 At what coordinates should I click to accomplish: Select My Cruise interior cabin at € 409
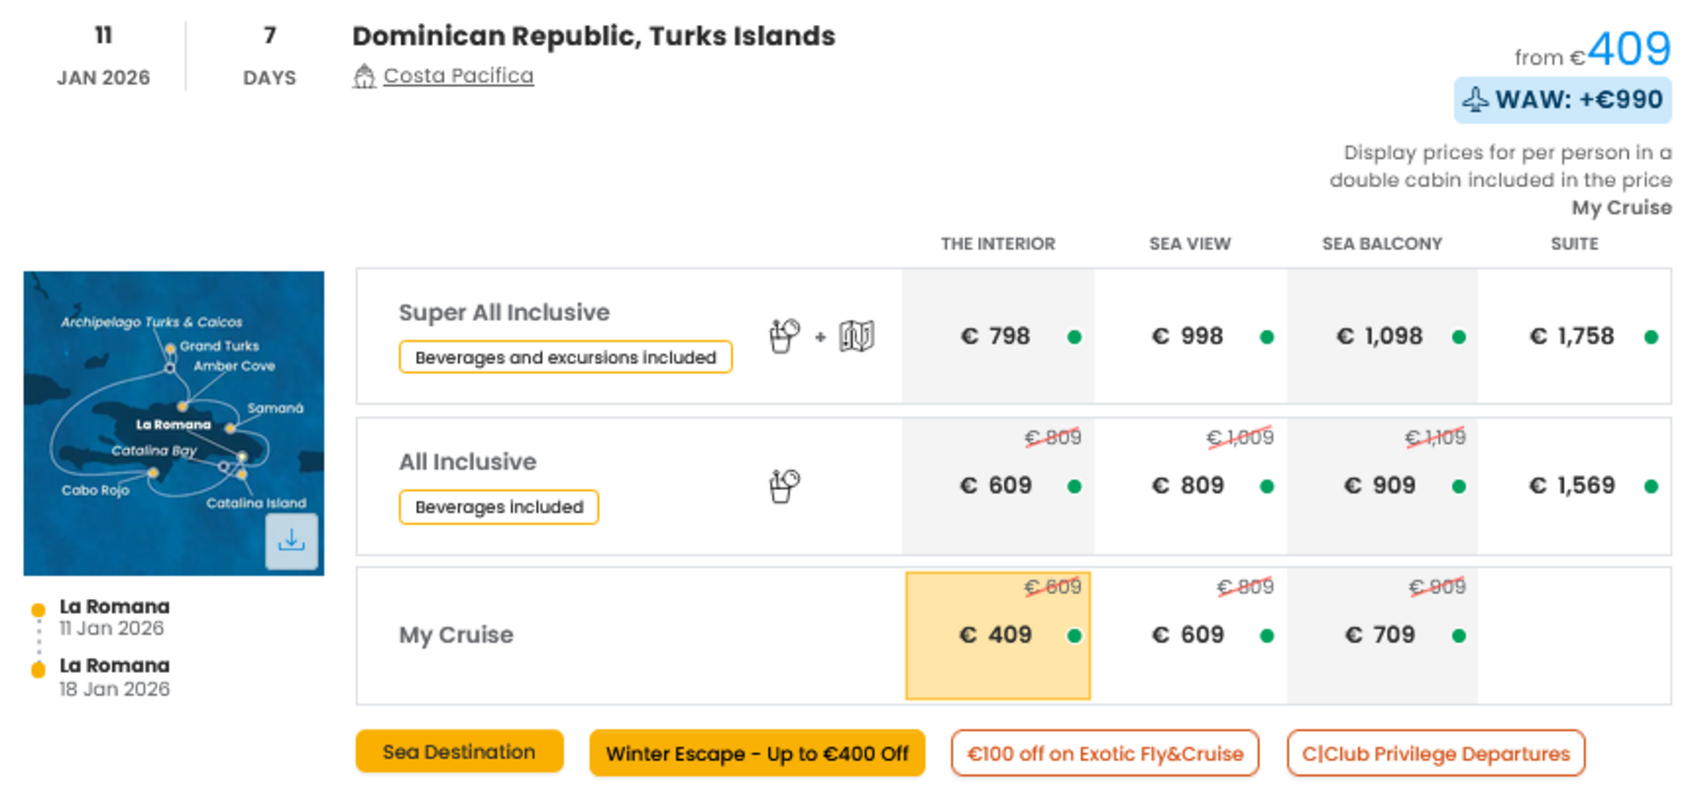998,635
